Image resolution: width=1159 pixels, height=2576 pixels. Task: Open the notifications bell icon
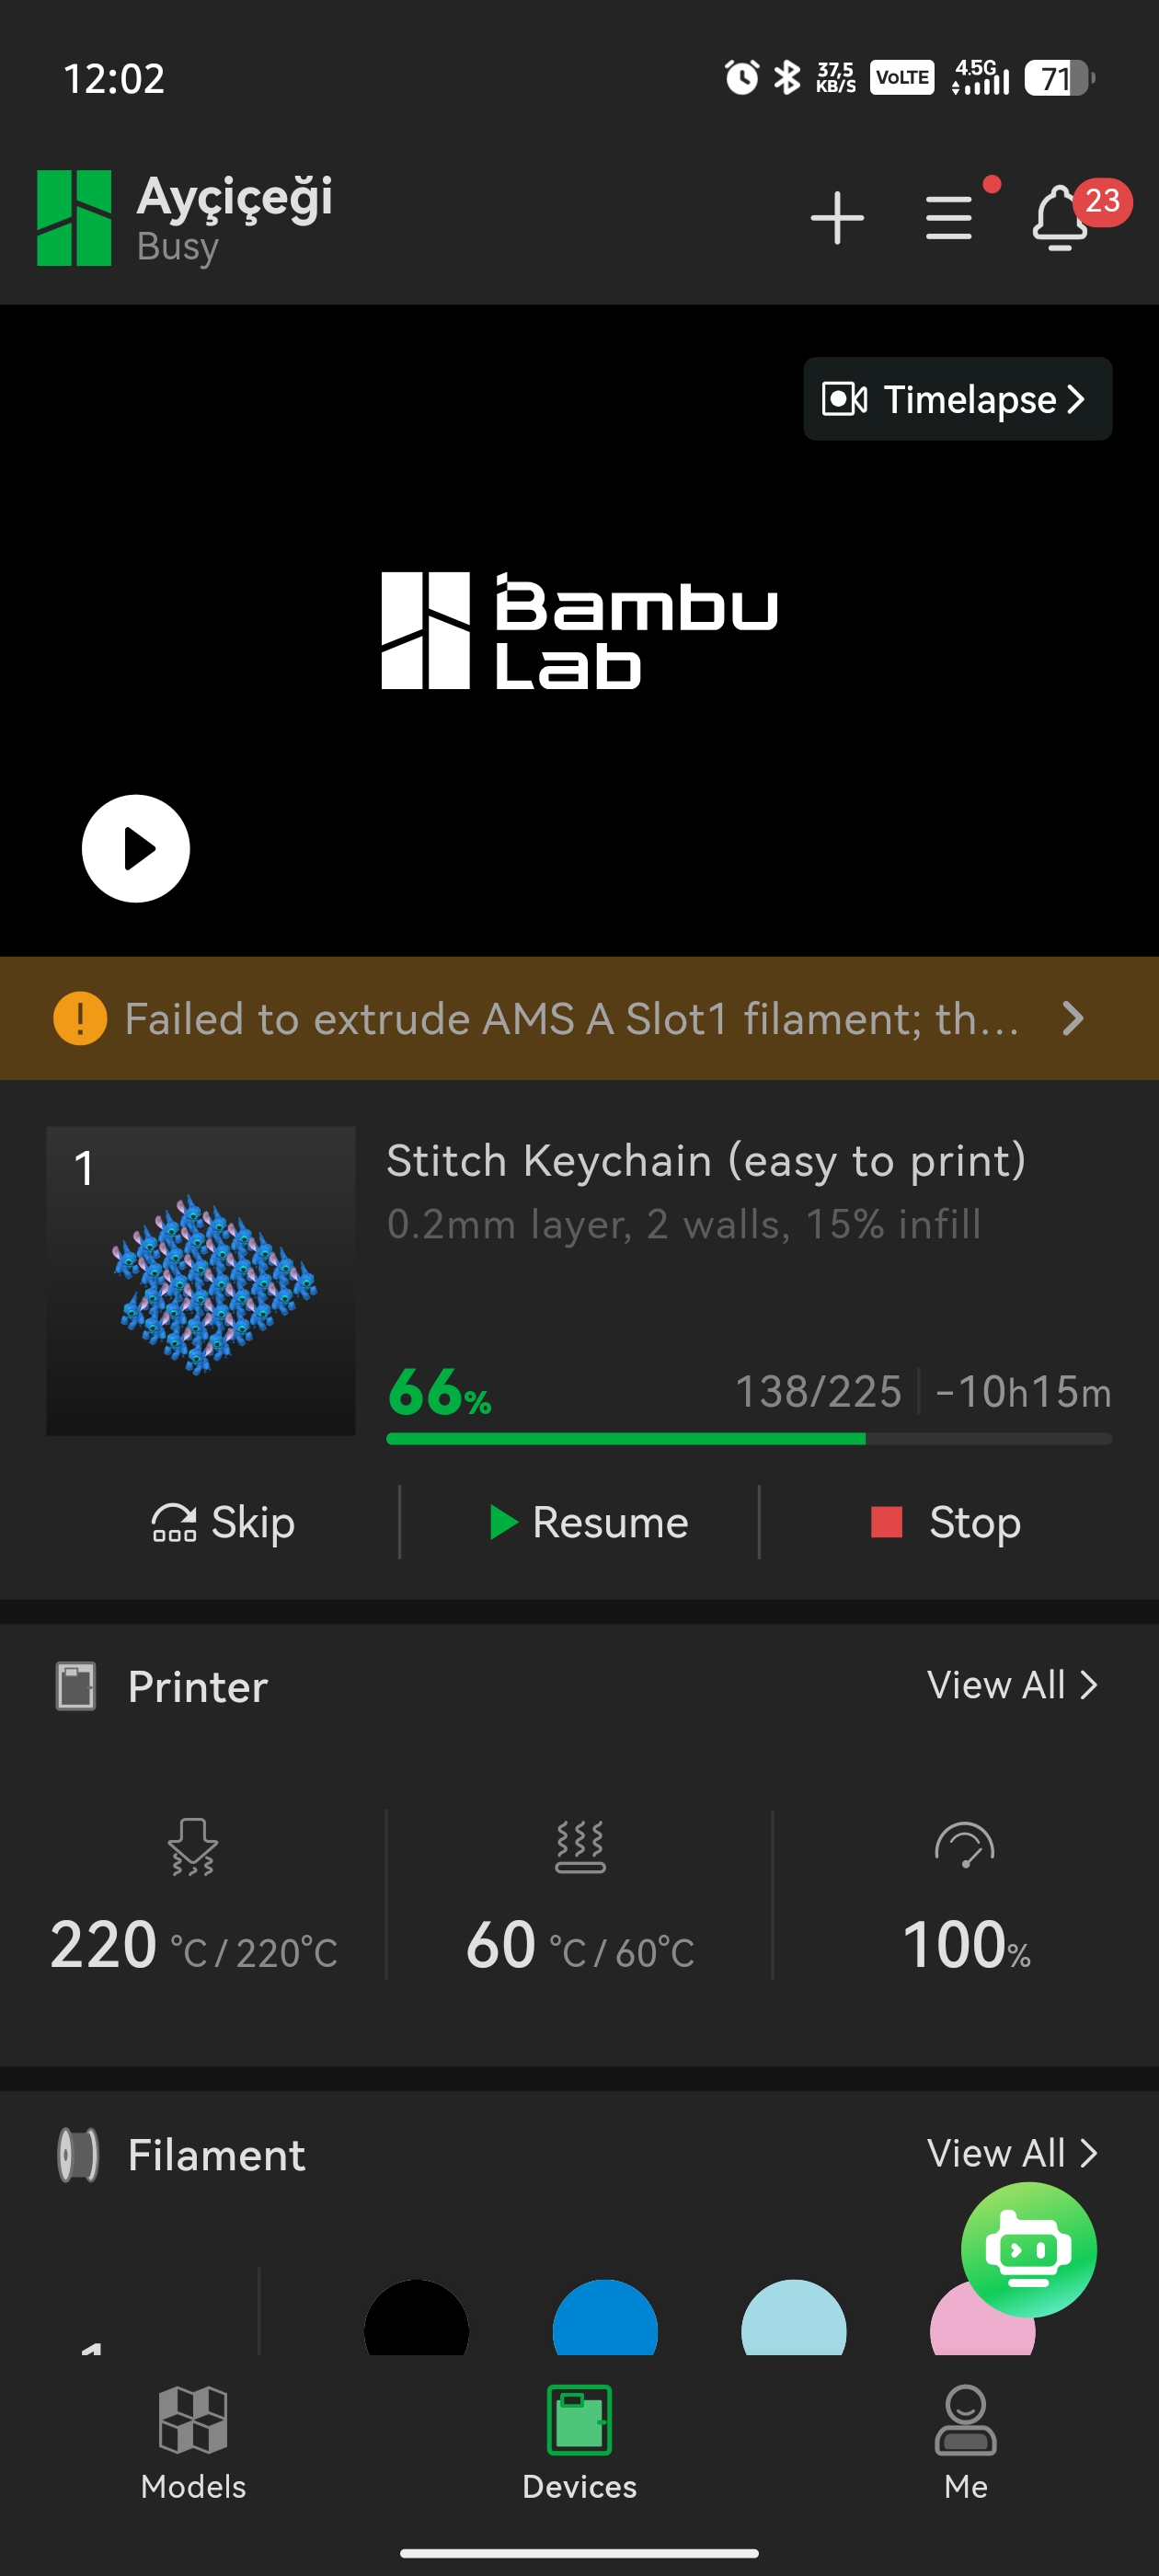[x=1058, y=213]
